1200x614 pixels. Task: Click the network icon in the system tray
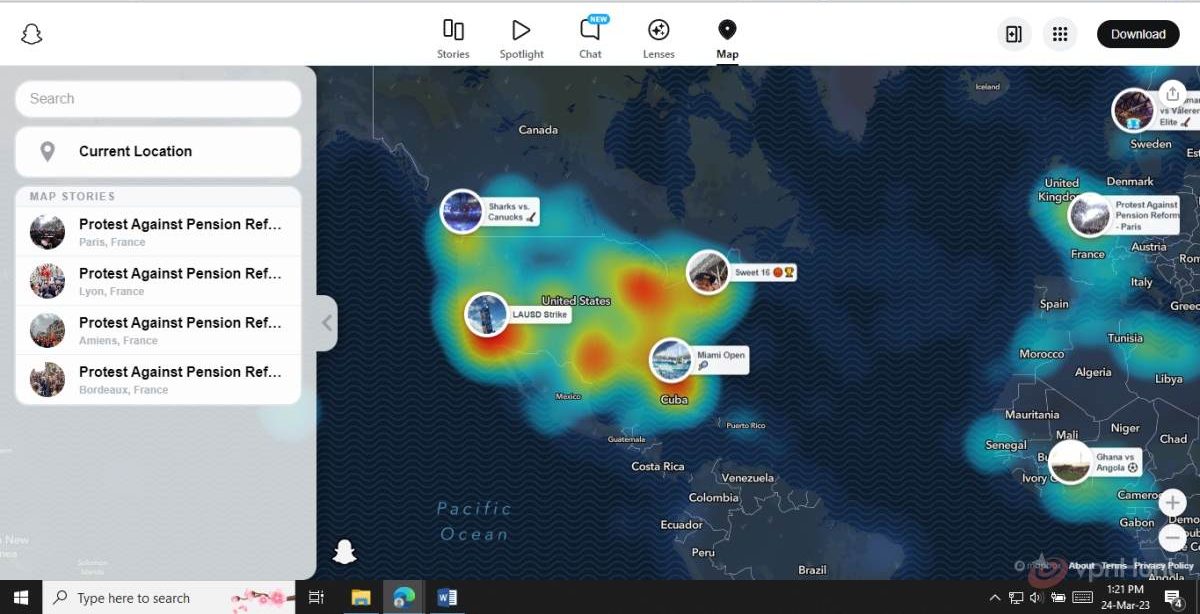click(1016, 598)
